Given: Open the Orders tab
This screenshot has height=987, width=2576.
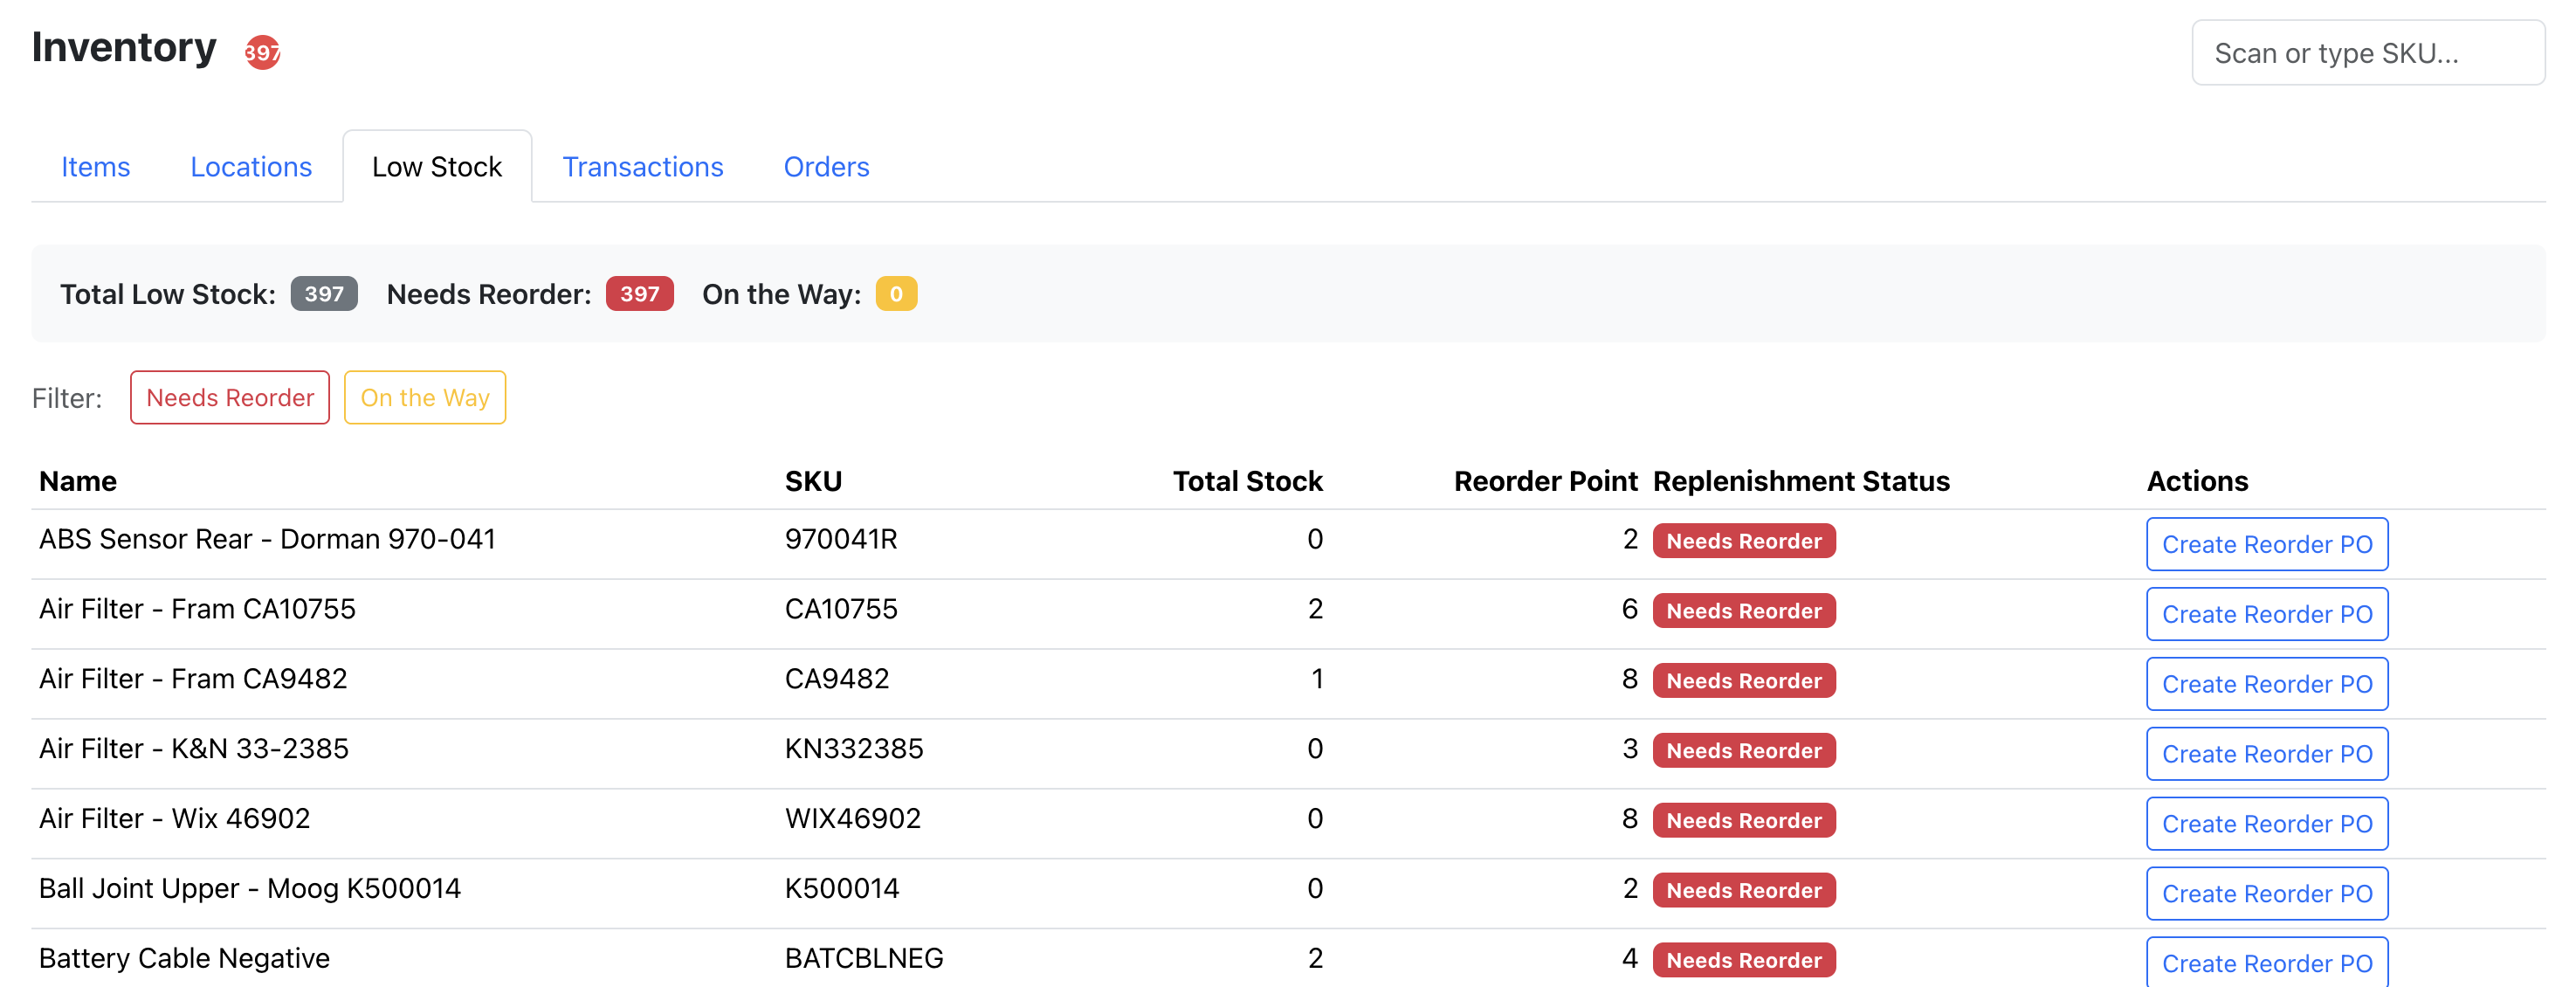Looking at the screenshot, I should [826, 167].
